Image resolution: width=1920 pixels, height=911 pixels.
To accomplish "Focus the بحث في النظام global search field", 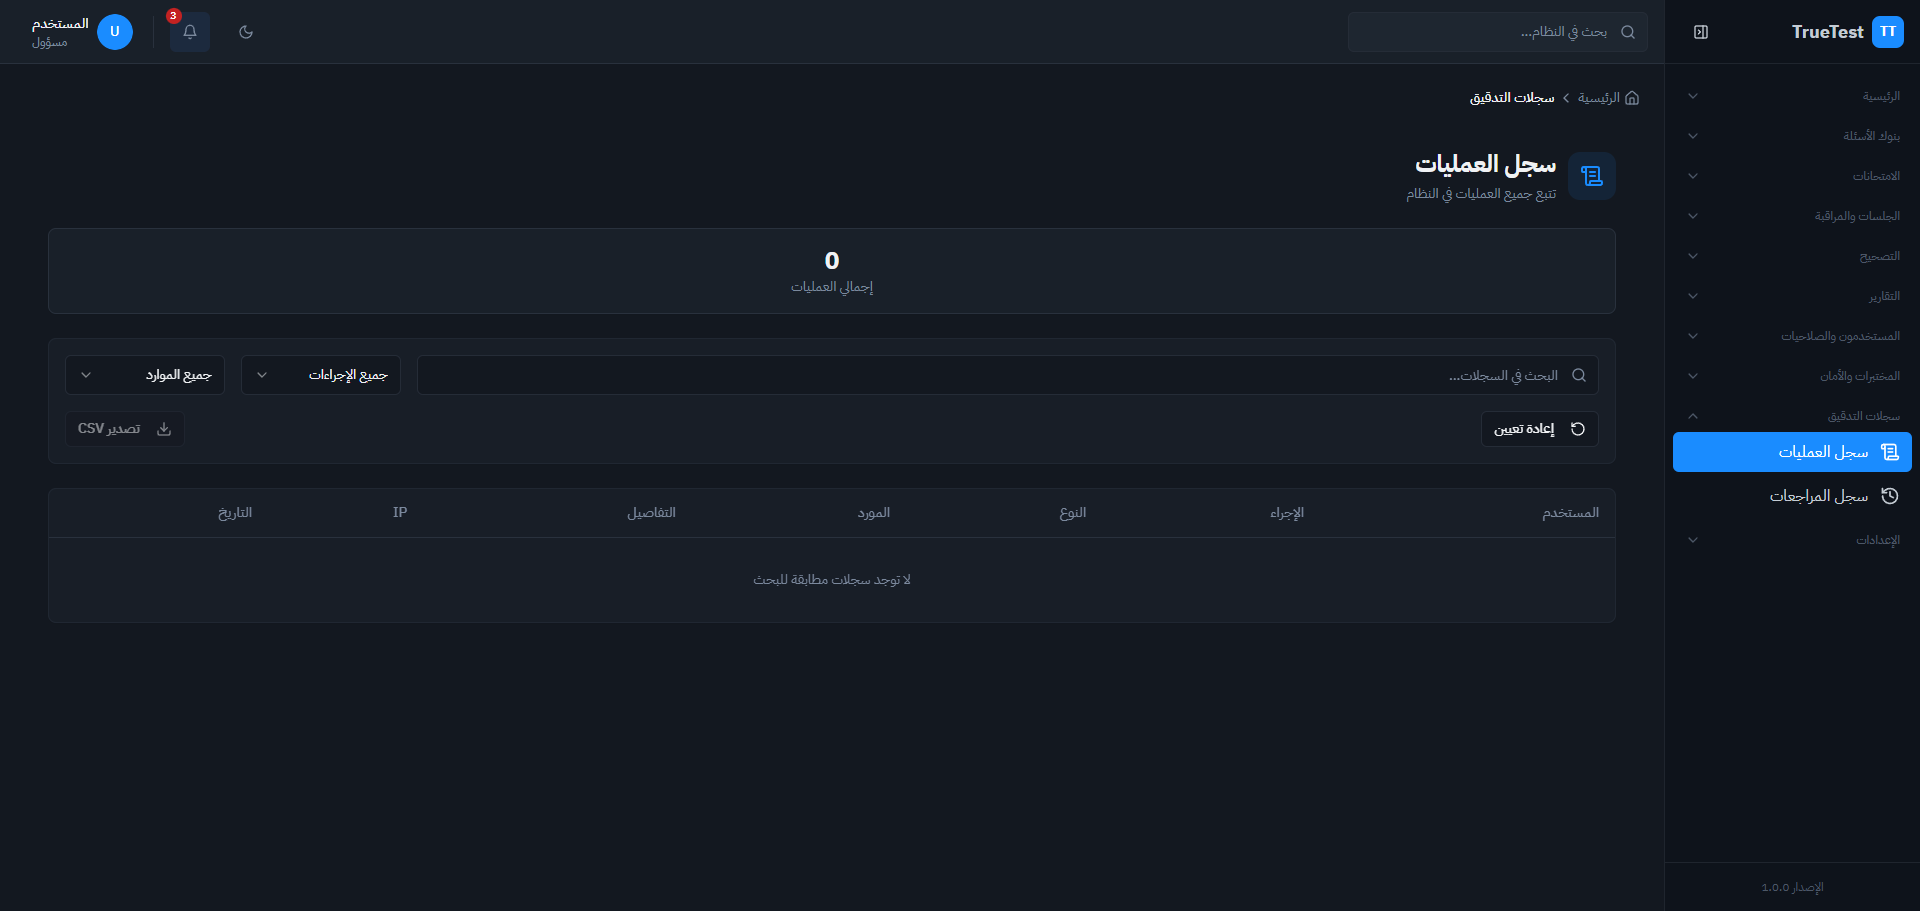I will (x=1490, y=32).
